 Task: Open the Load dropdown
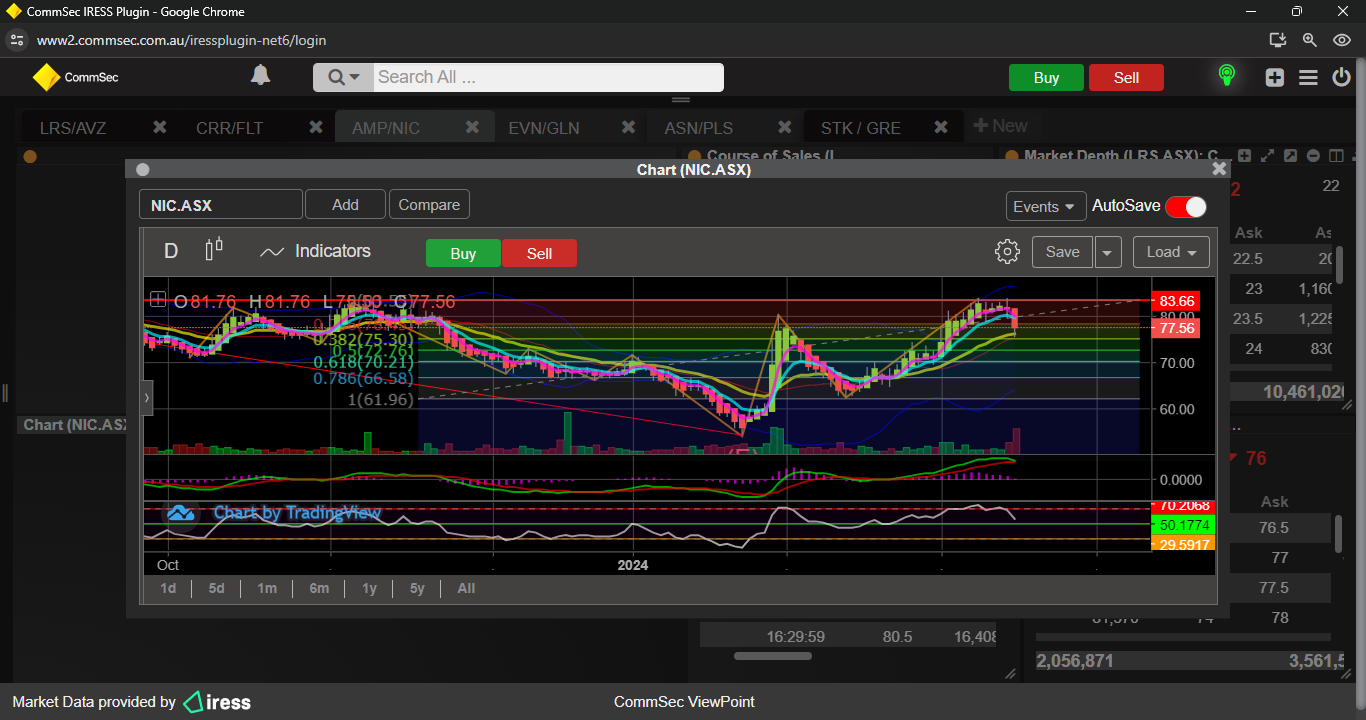coord(1171,252)
